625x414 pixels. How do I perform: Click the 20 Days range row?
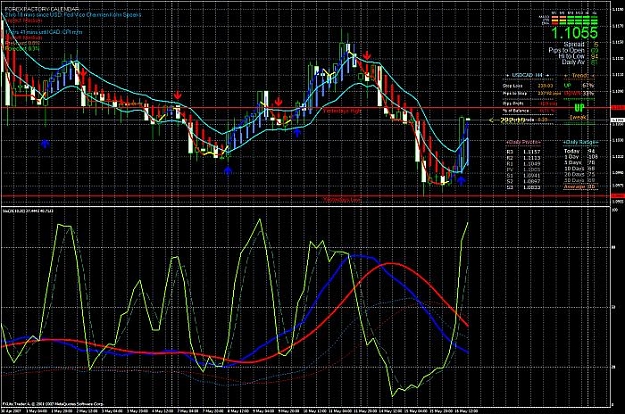(580, 174)
